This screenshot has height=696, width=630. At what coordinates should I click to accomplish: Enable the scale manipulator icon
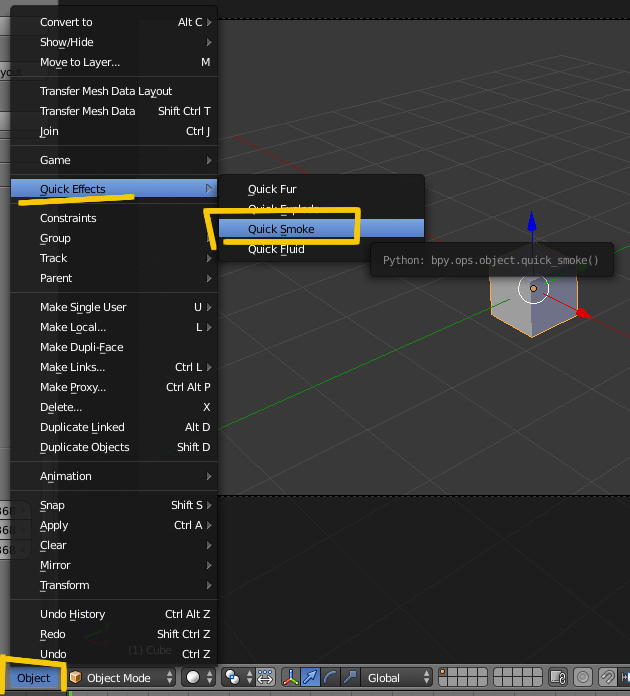point(350,677)
